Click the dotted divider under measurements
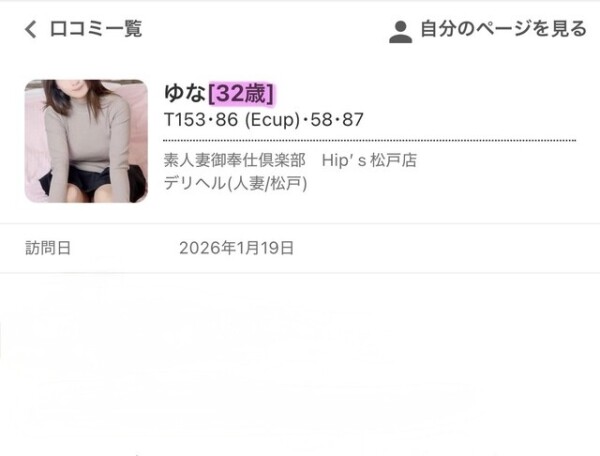Image resolution: width=600 pixels, height=456 pixels. click(370, 141)
